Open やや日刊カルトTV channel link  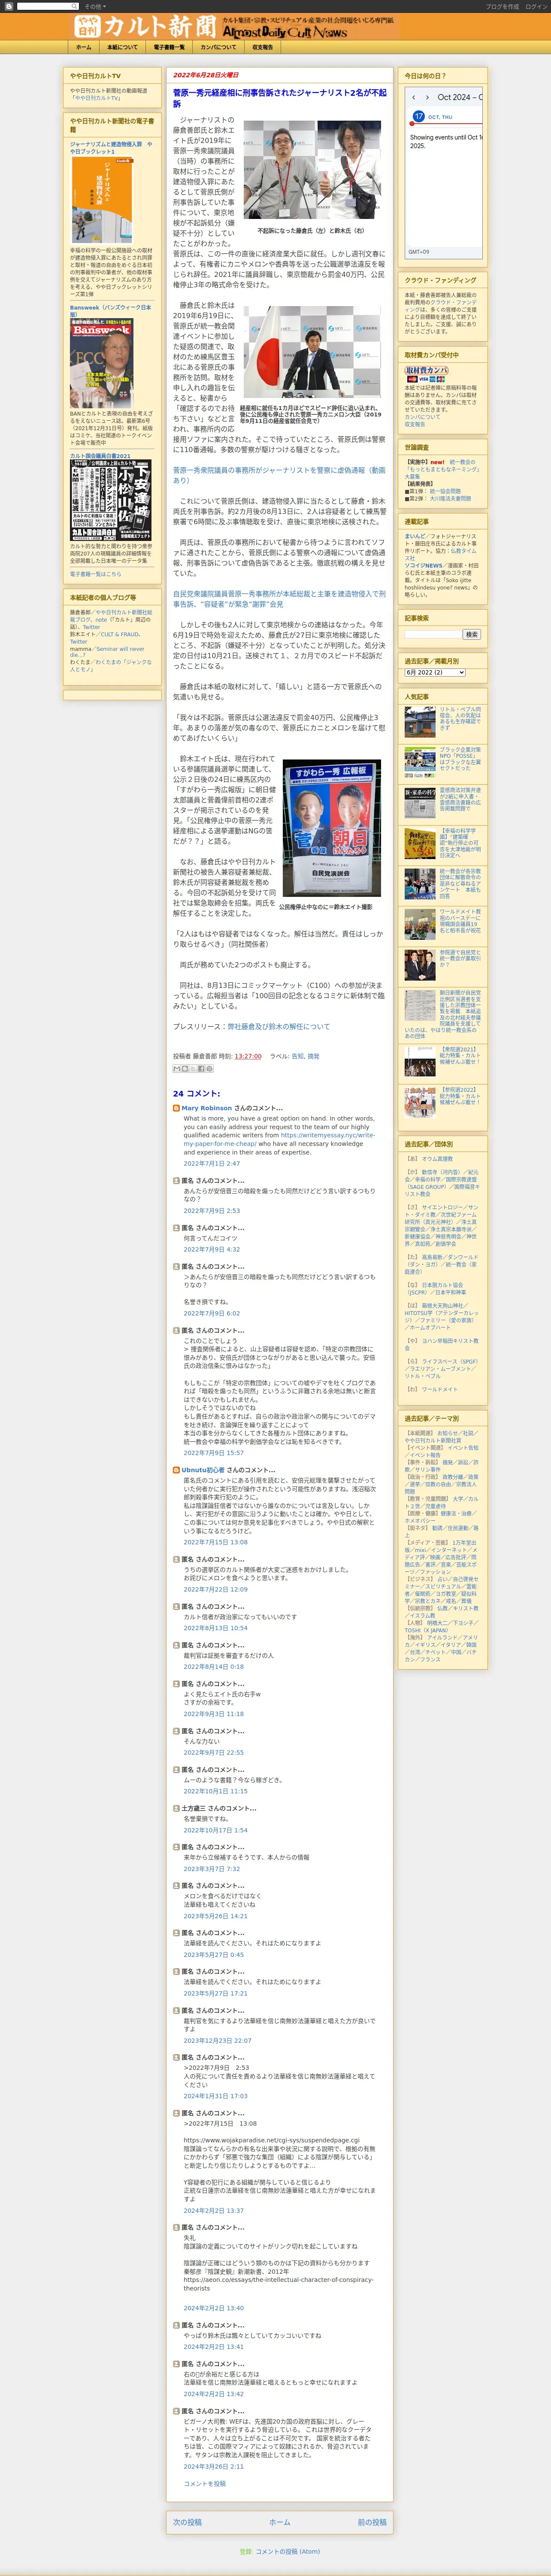tap(97, 98)
